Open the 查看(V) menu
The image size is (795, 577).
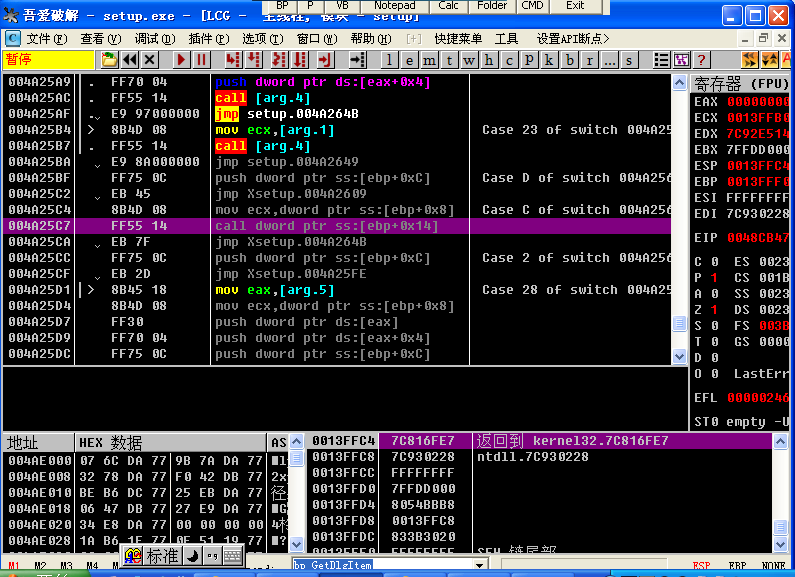click(100, 39)
